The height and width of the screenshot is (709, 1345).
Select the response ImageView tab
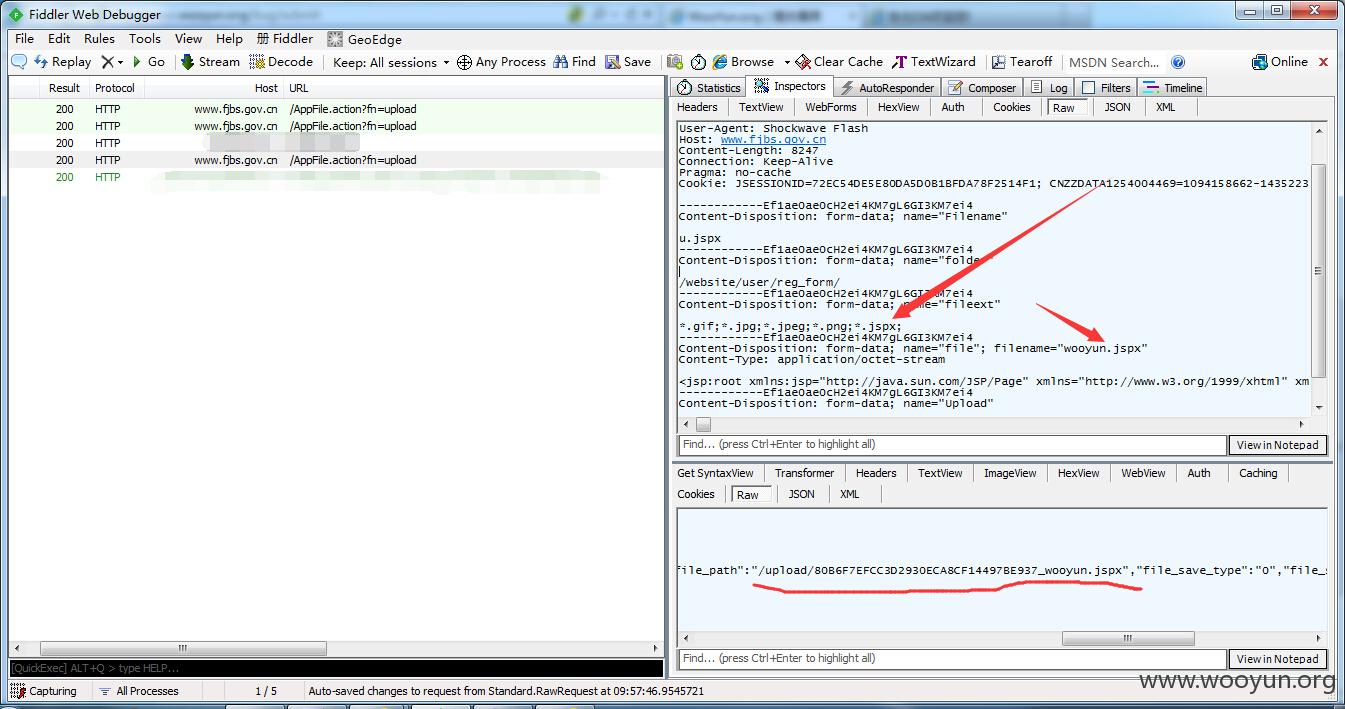point(1009,473)
